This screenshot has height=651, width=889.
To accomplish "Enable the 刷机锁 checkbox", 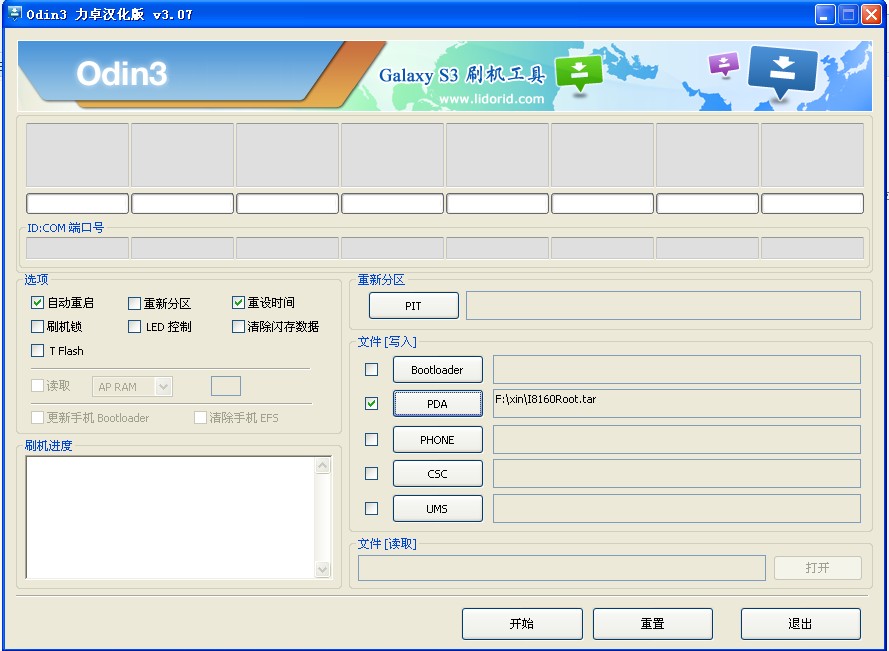I will point(37,327).
